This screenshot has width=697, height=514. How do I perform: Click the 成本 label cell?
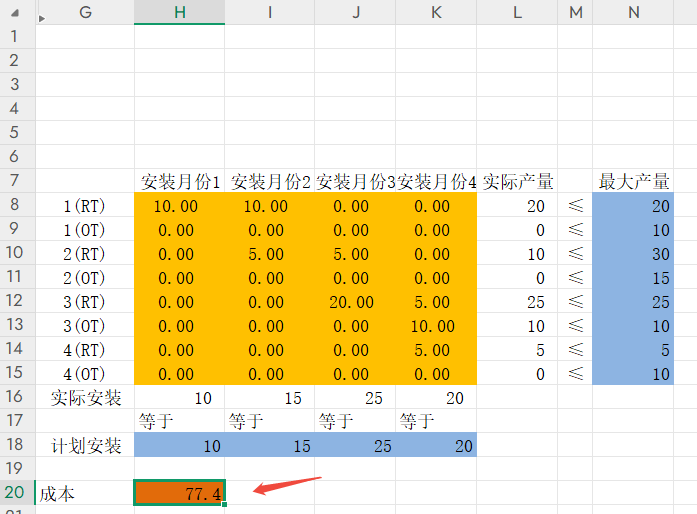[x=85, y=493]
